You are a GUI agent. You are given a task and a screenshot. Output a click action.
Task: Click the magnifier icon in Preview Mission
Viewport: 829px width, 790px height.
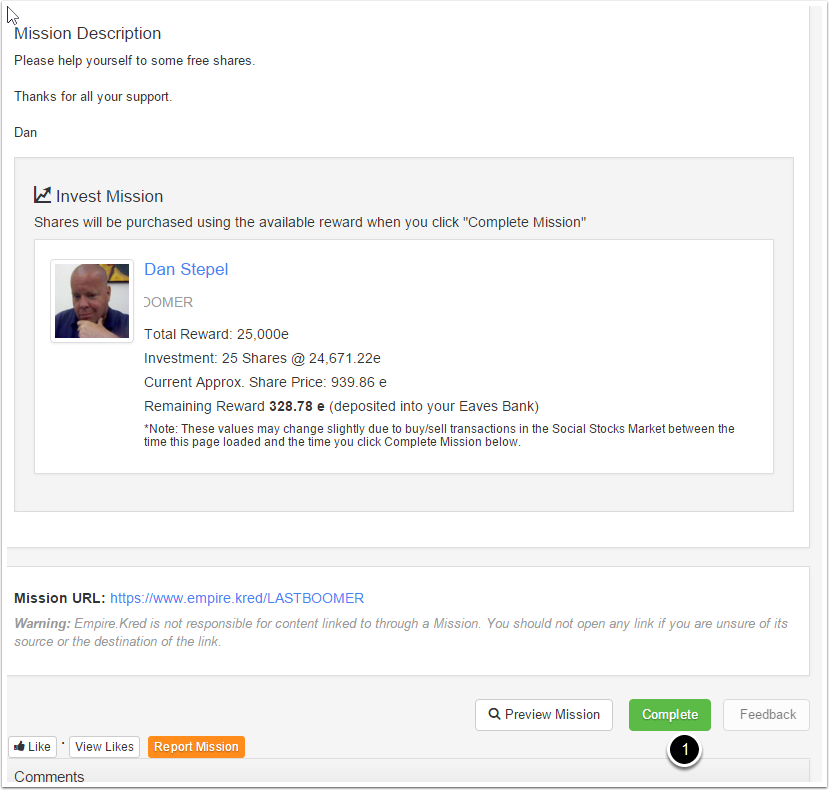click(x=493, y=715)
